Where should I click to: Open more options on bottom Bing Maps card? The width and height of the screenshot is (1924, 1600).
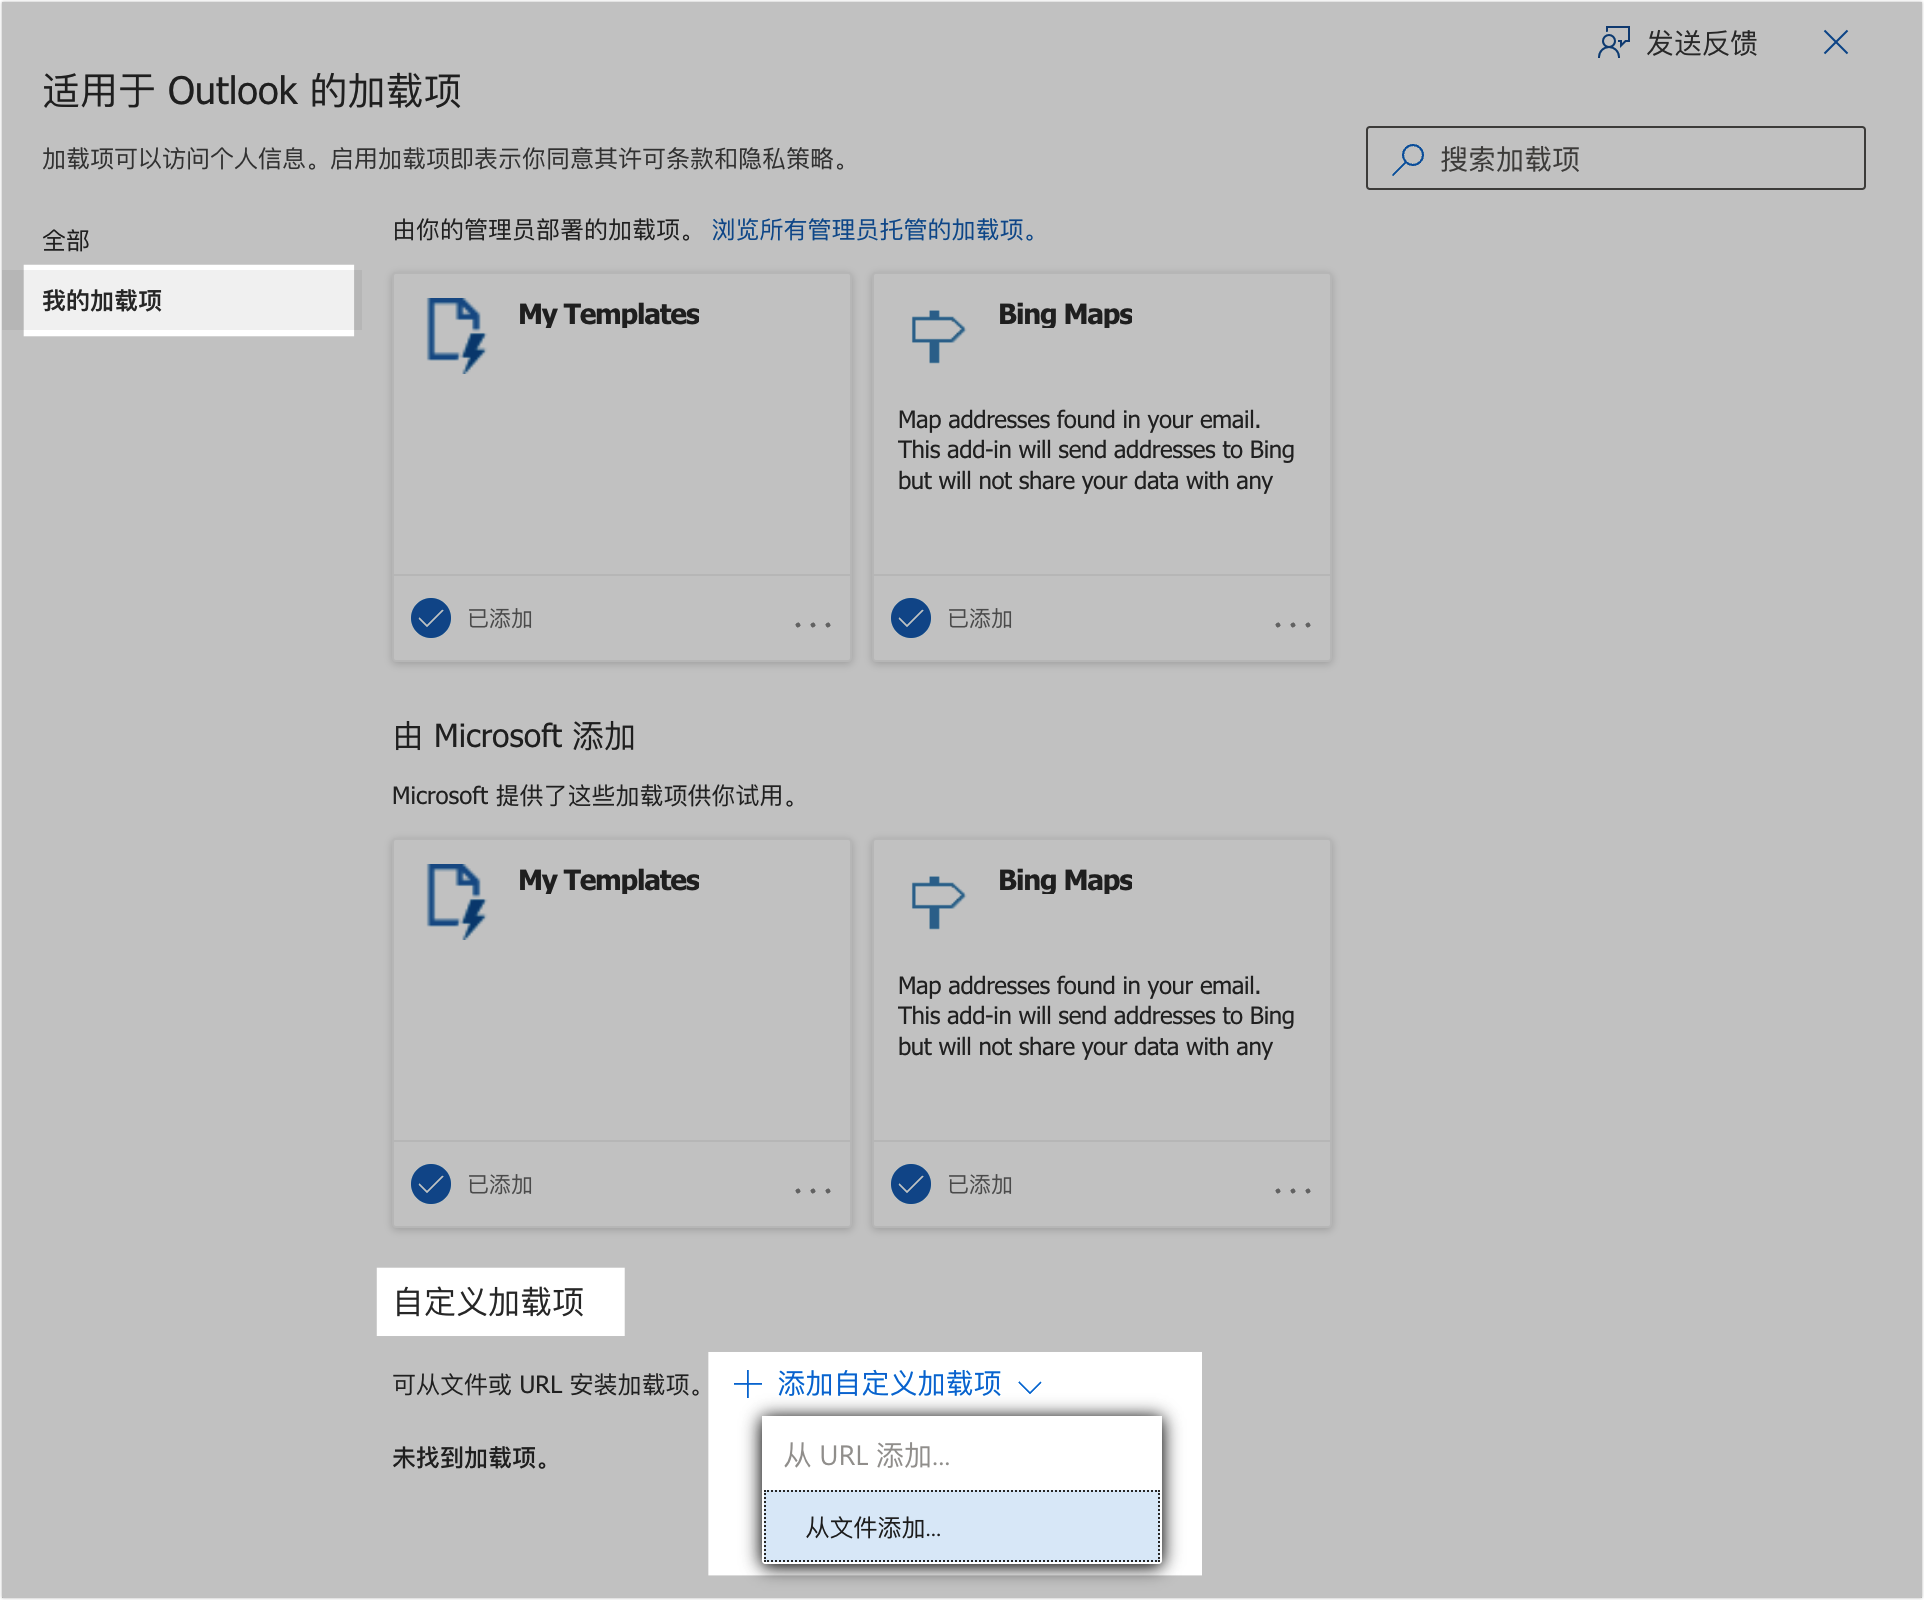1292,1190
